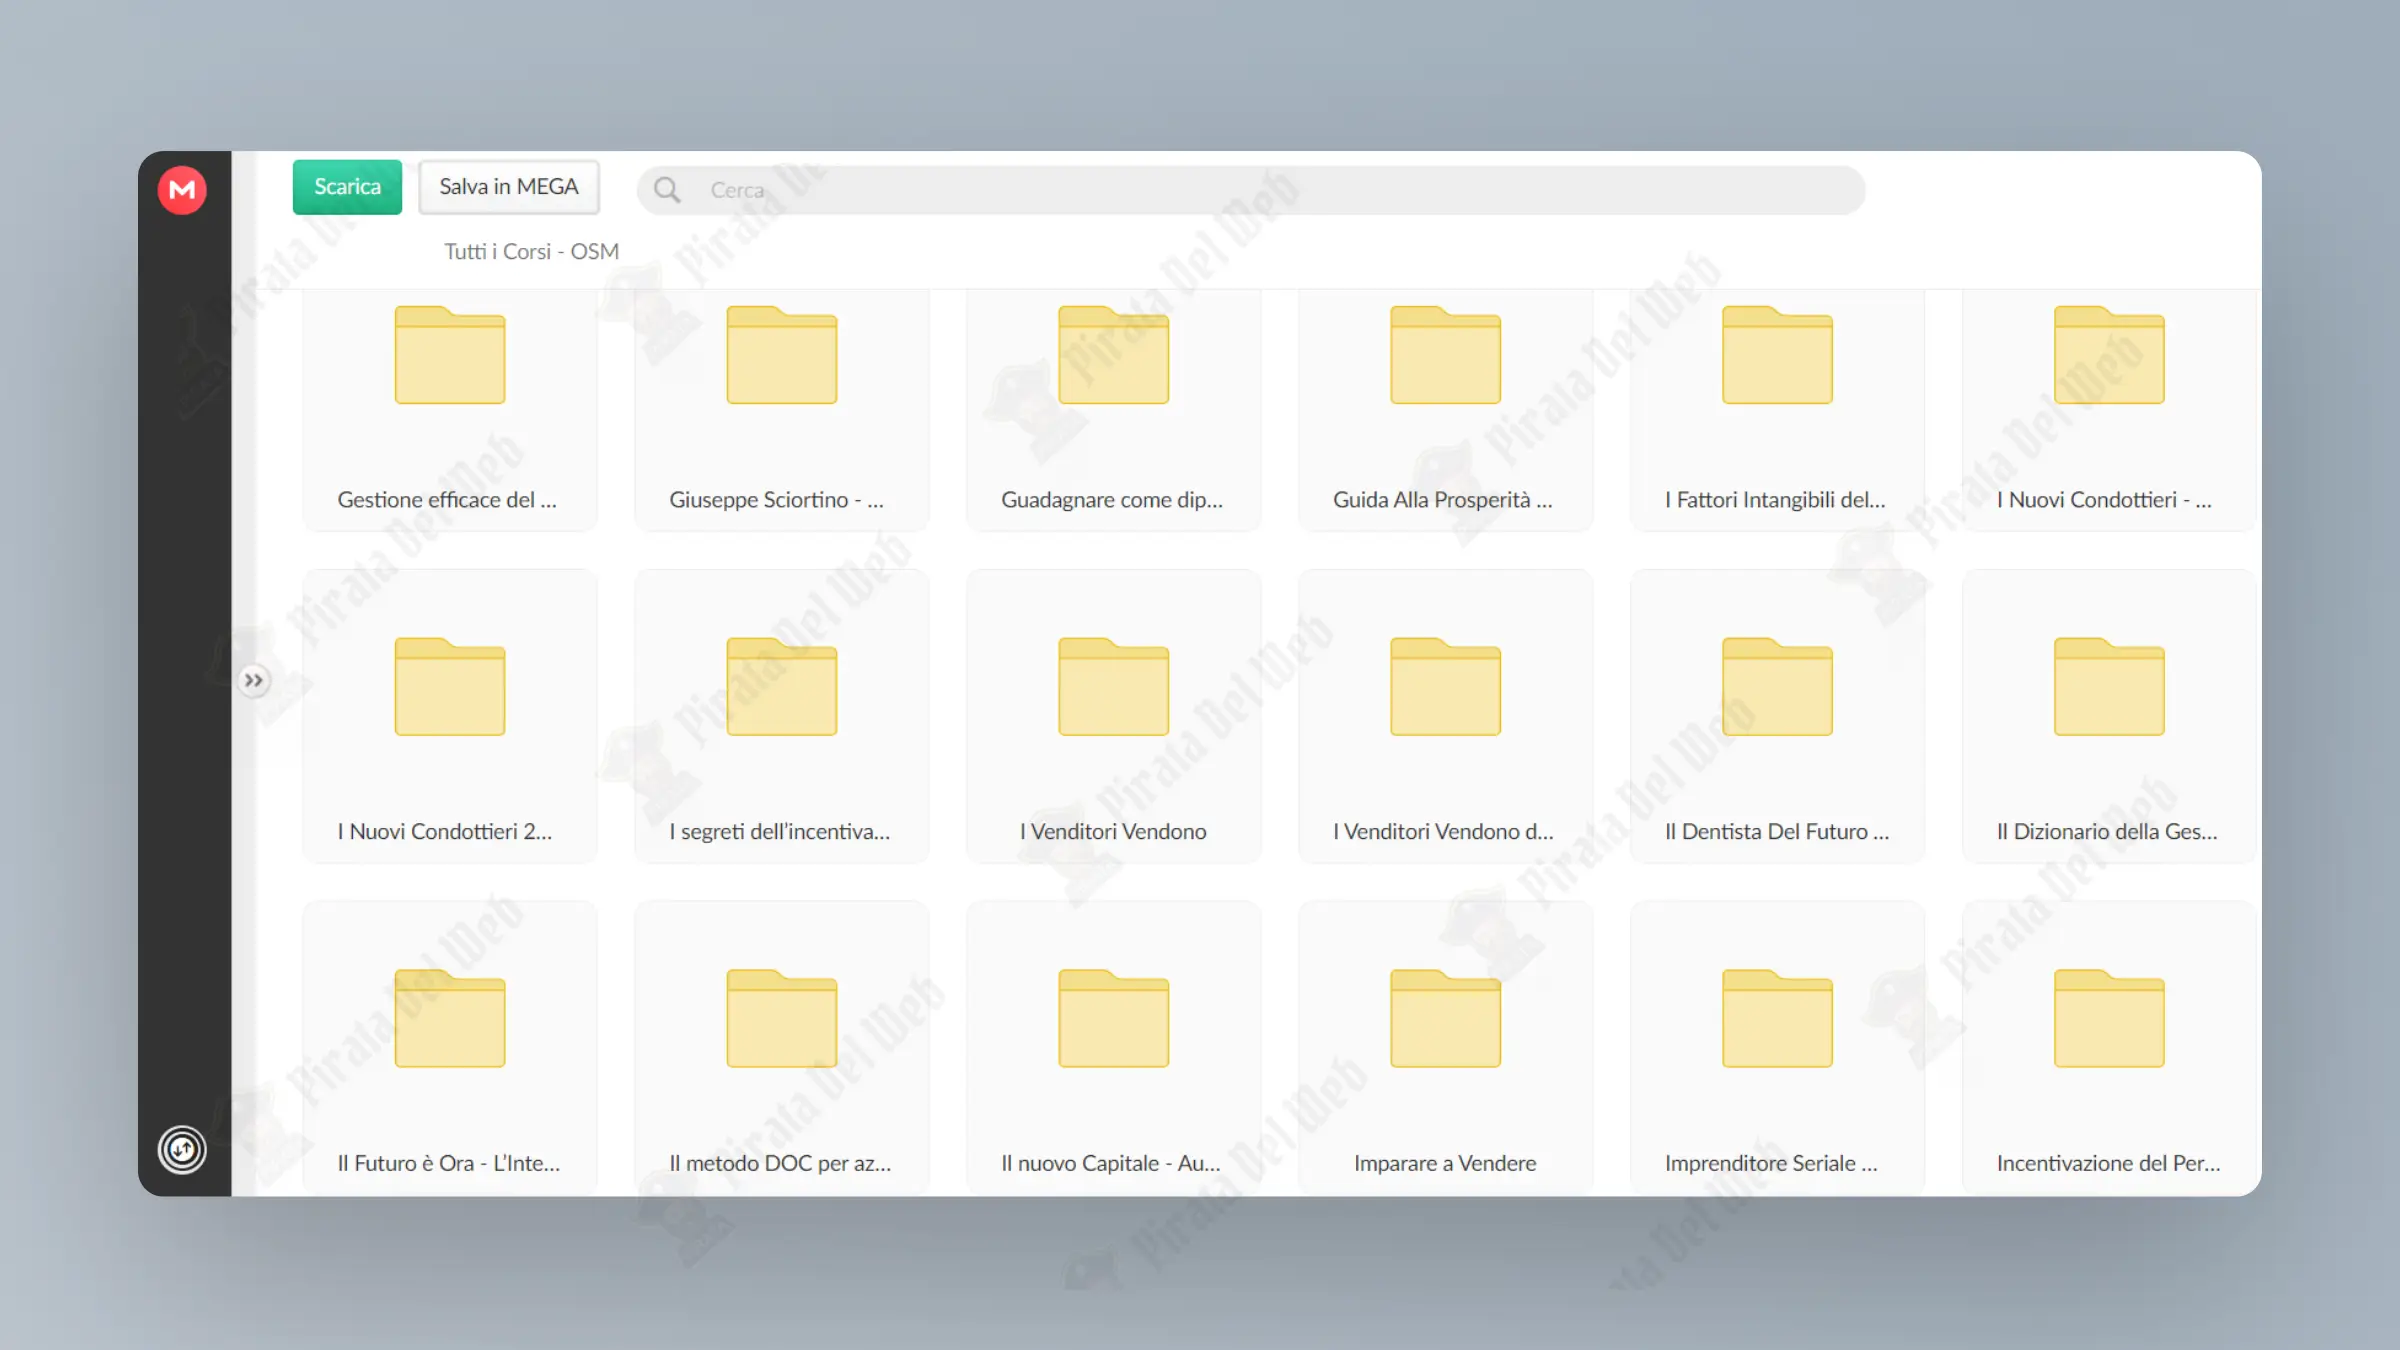Select the label I segreti dell'incentiva...

780,832
